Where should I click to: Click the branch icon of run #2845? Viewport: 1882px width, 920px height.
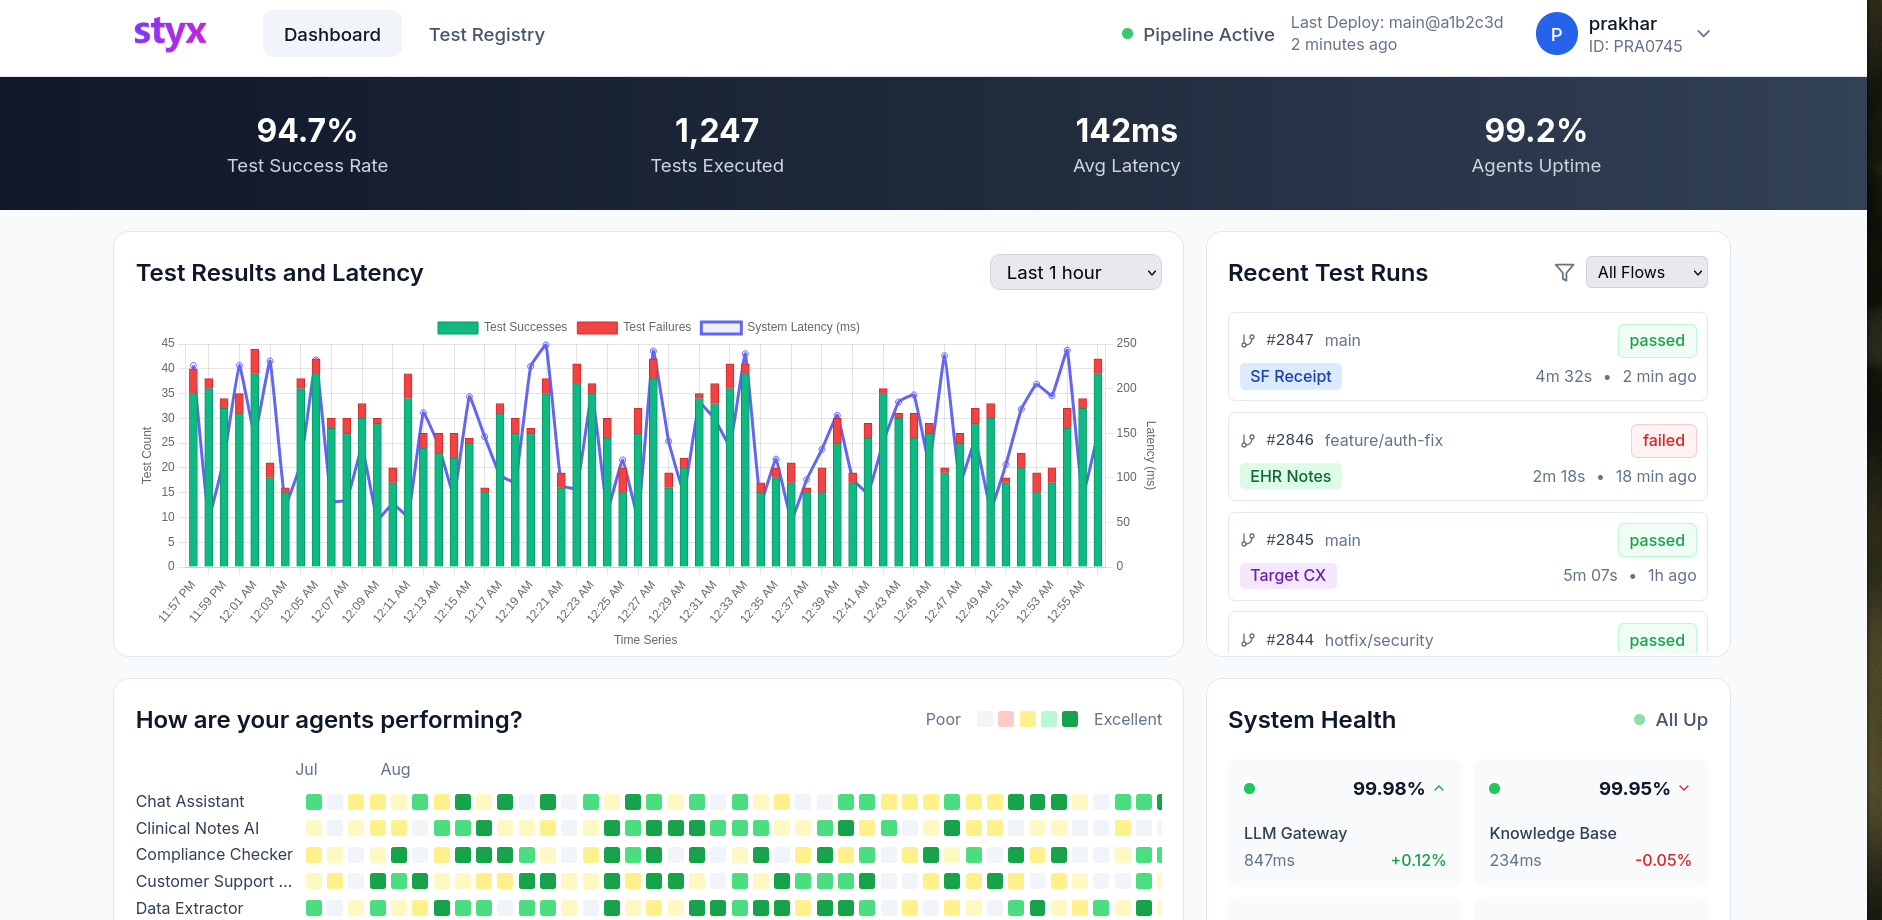(x=1248, y=540)
